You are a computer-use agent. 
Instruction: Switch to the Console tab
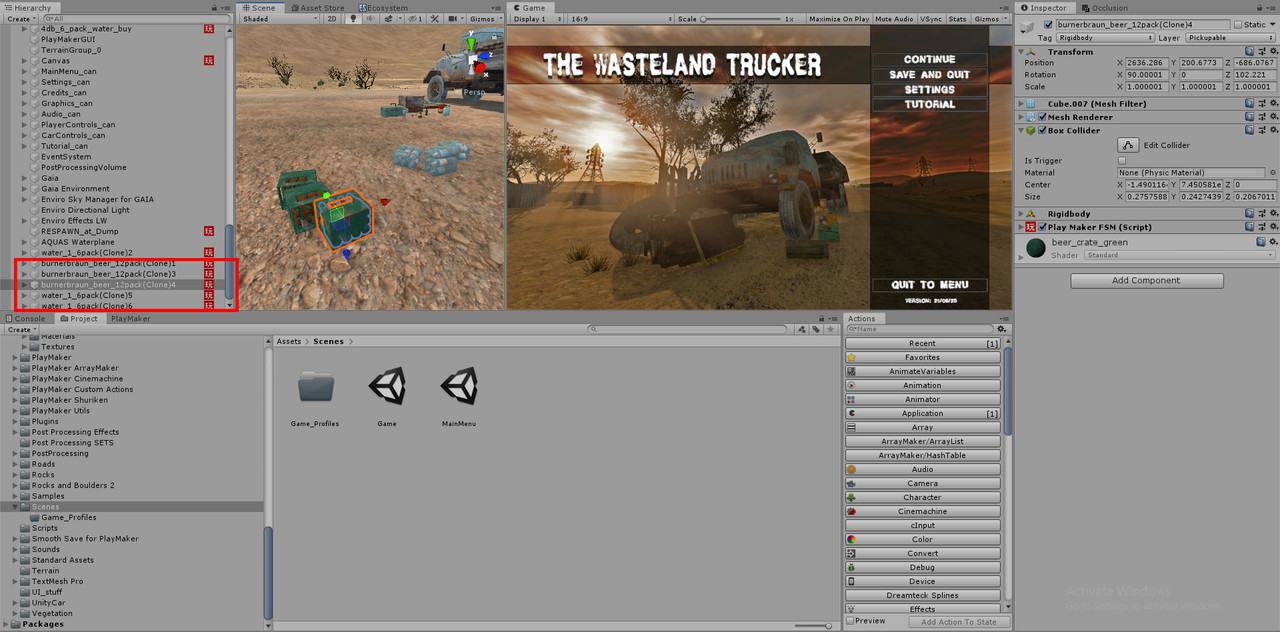[25, 318]
